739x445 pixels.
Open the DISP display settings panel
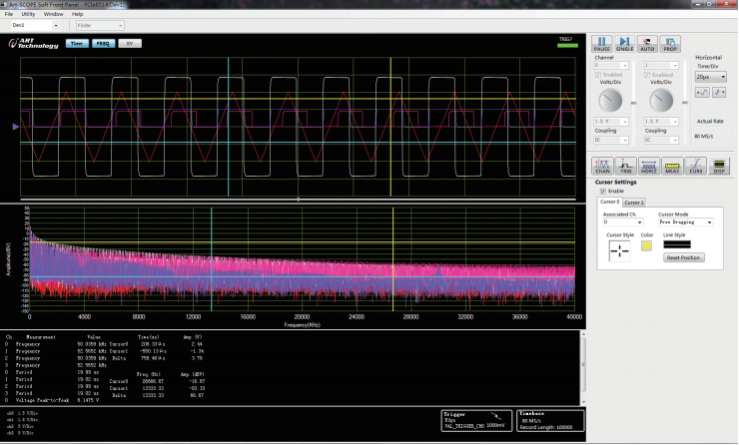[718, 166]
